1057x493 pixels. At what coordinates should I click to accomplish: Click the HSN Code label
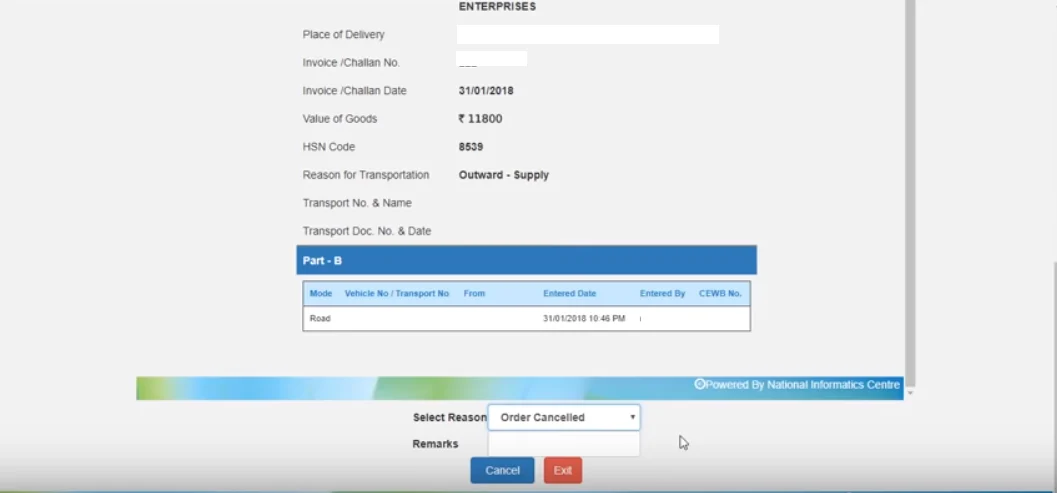[x=328, y=147]
